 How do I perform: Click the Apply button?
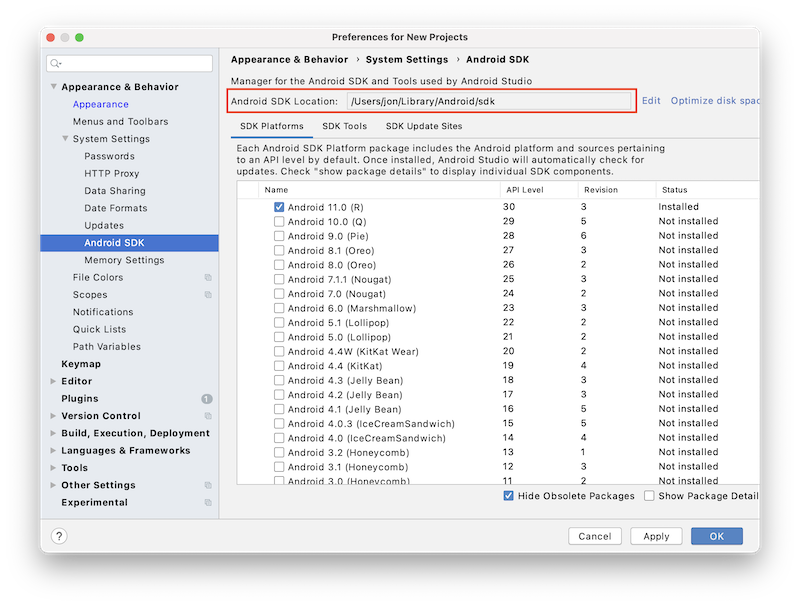click(x=656, y=536)
